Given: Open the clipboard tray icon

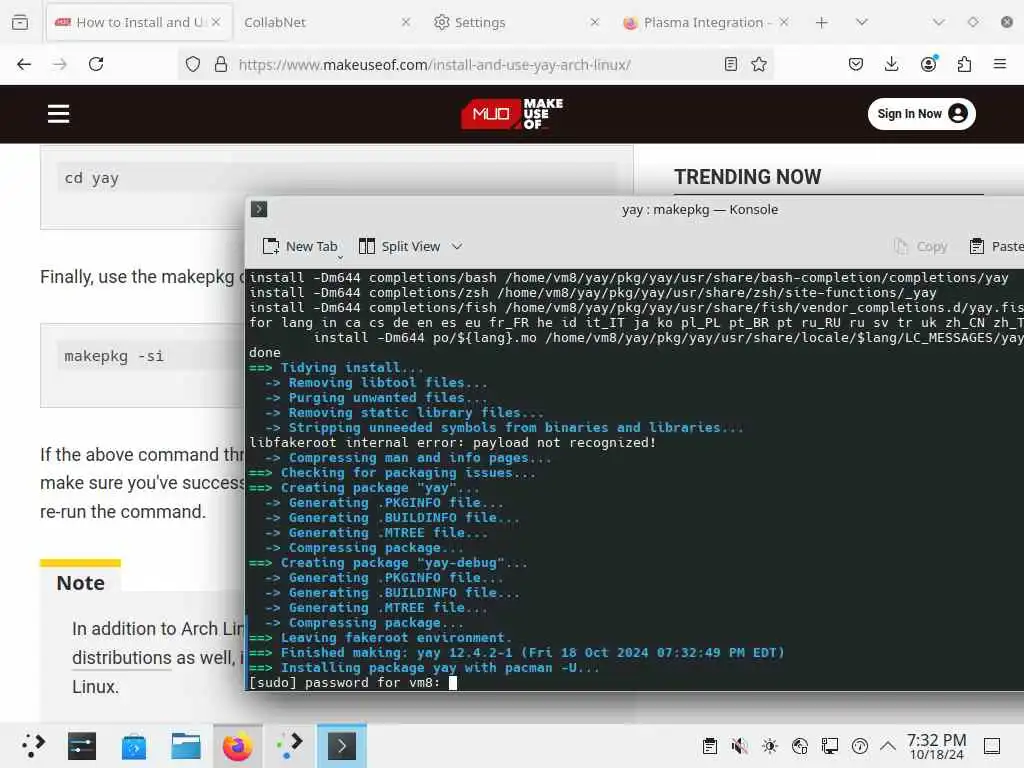Looking at the screenshot, I should (x=710, y=746).
